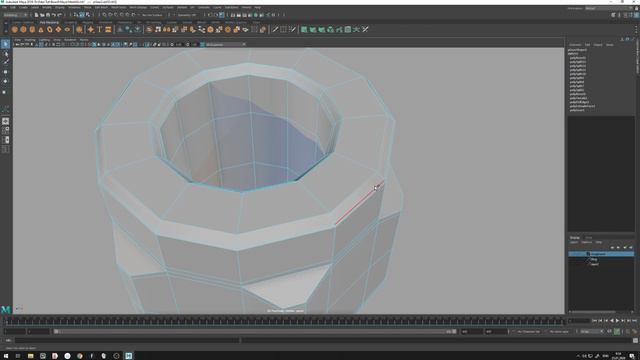This screenshot has width=640, height=360.
Task: Click the time slider frame ruler
Action: tap(286, 321)
